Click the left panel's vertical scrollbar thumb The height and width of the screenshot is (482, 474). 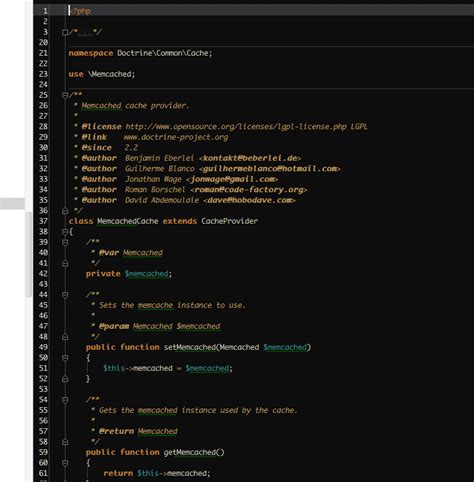[29, 254]
